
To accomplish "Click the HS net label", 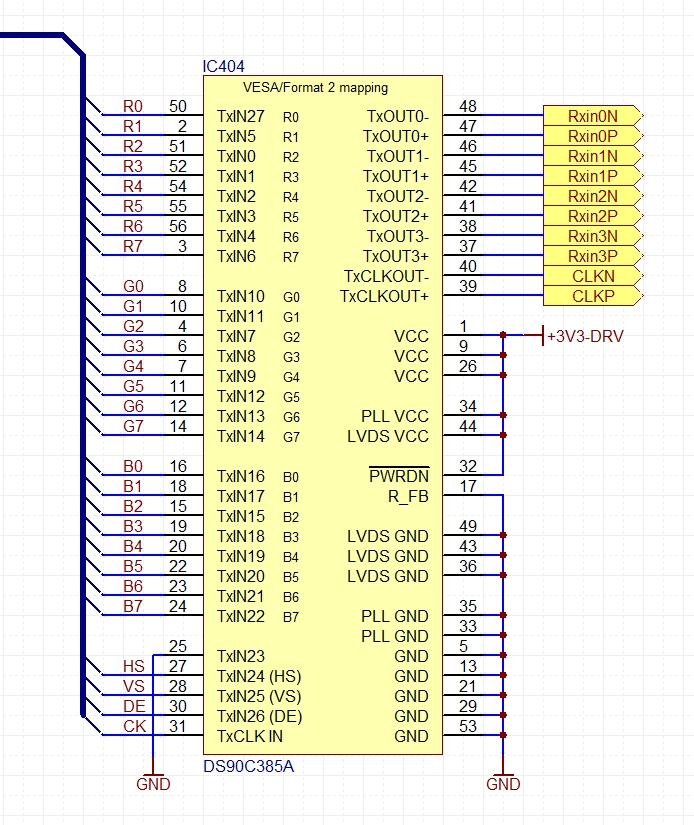I will pos(134,666).
